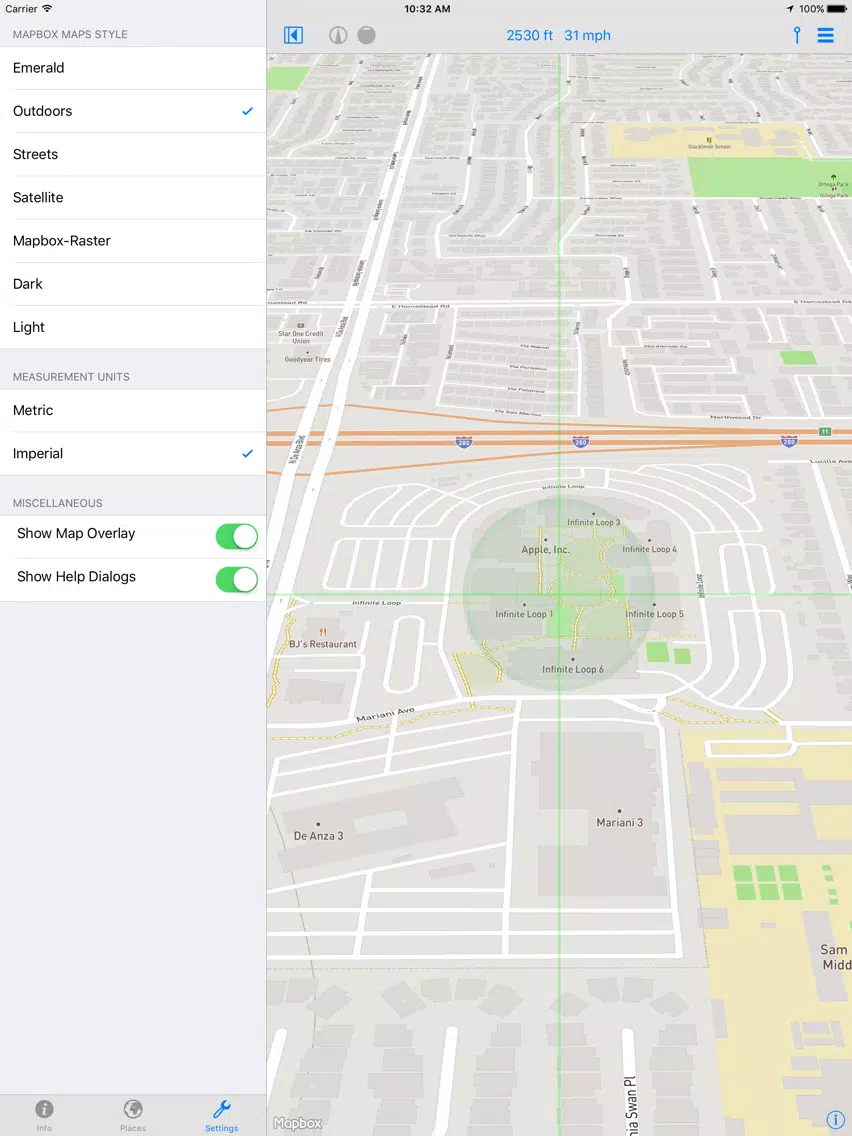
Task: Tap the 31 mph speed readout
Action: coord(588,36)
